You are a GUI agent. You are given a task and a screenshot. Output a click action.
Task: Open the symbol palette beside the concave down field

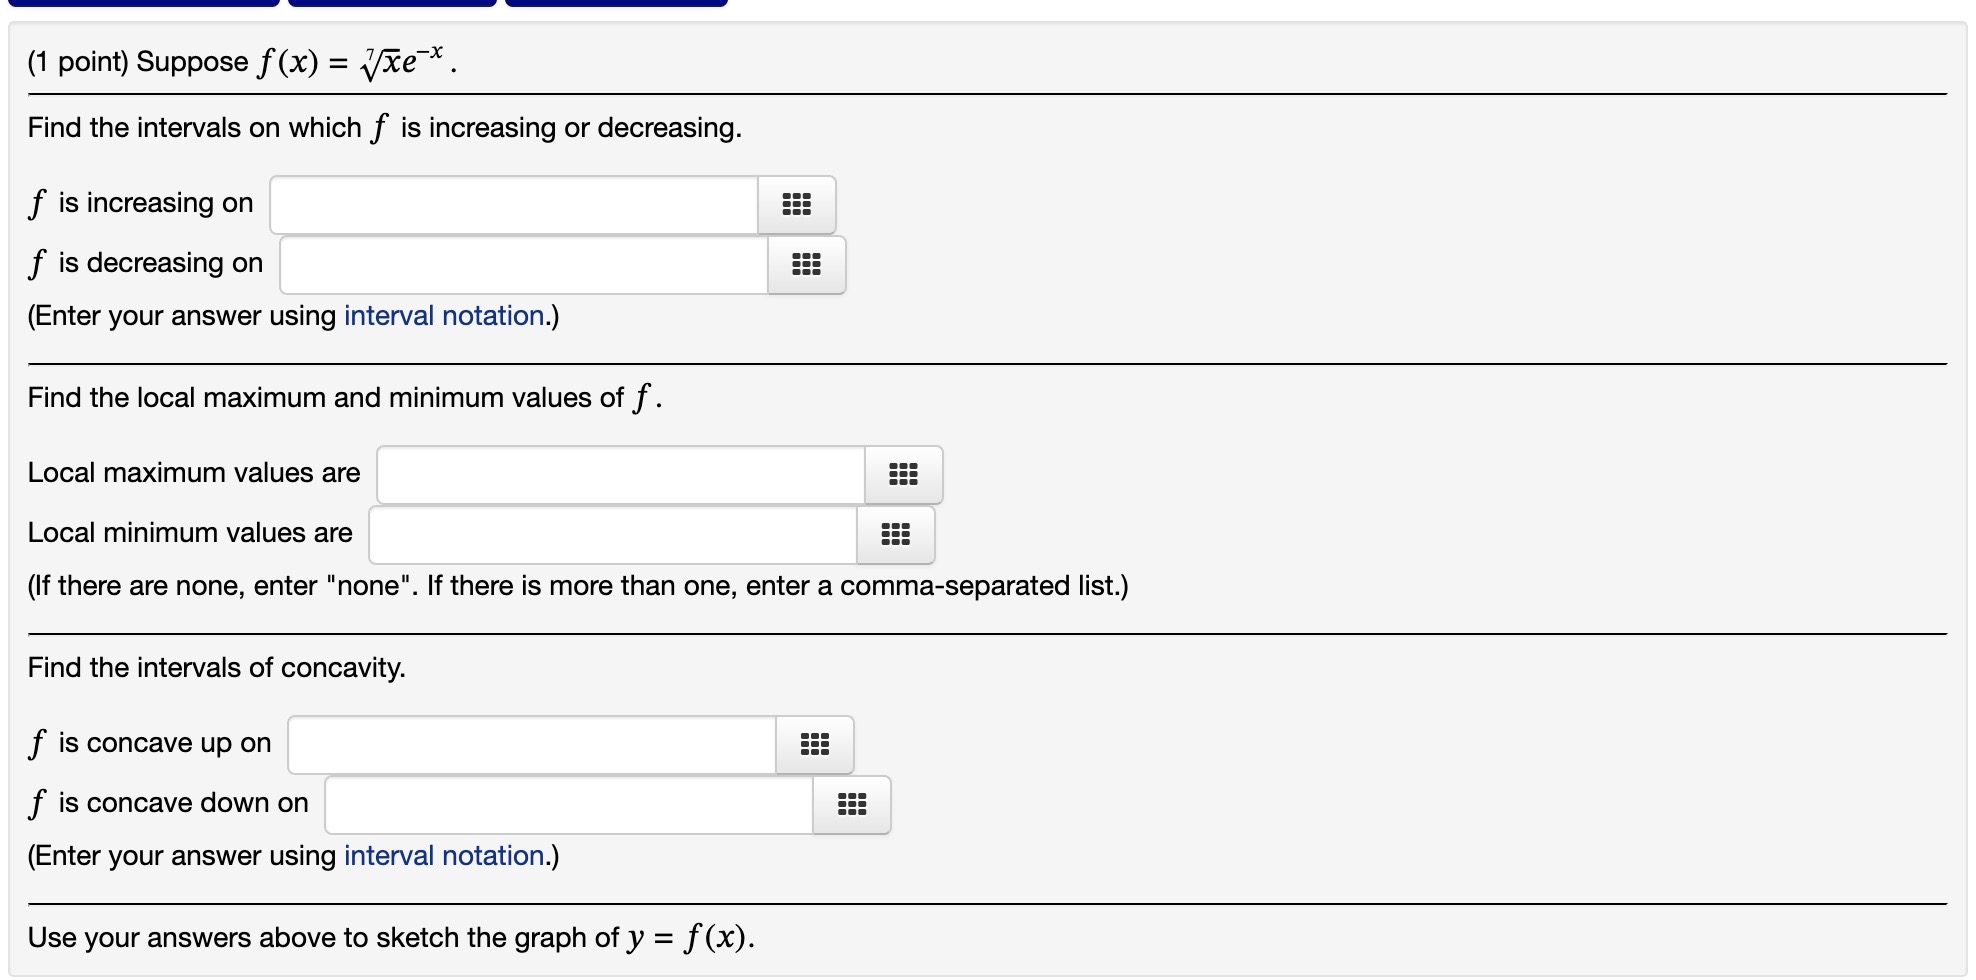[x=851, y=804]
